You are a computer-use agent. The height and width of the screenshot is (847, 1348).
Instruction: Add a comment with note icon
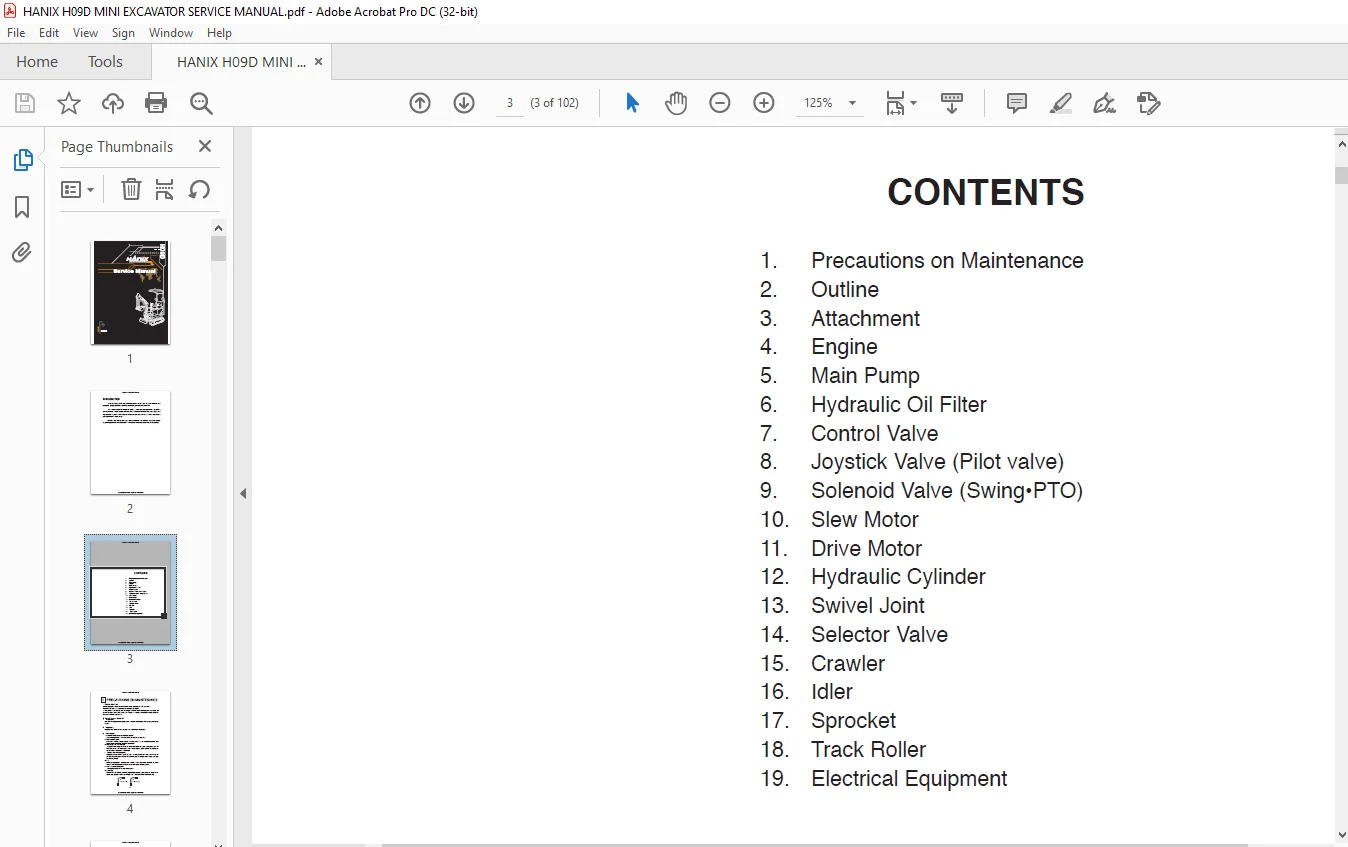coord(1017,103)
